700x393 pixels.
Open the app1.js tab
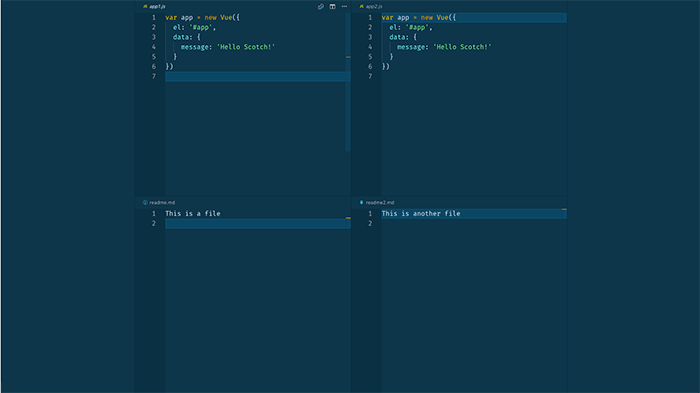coord(154,6)
